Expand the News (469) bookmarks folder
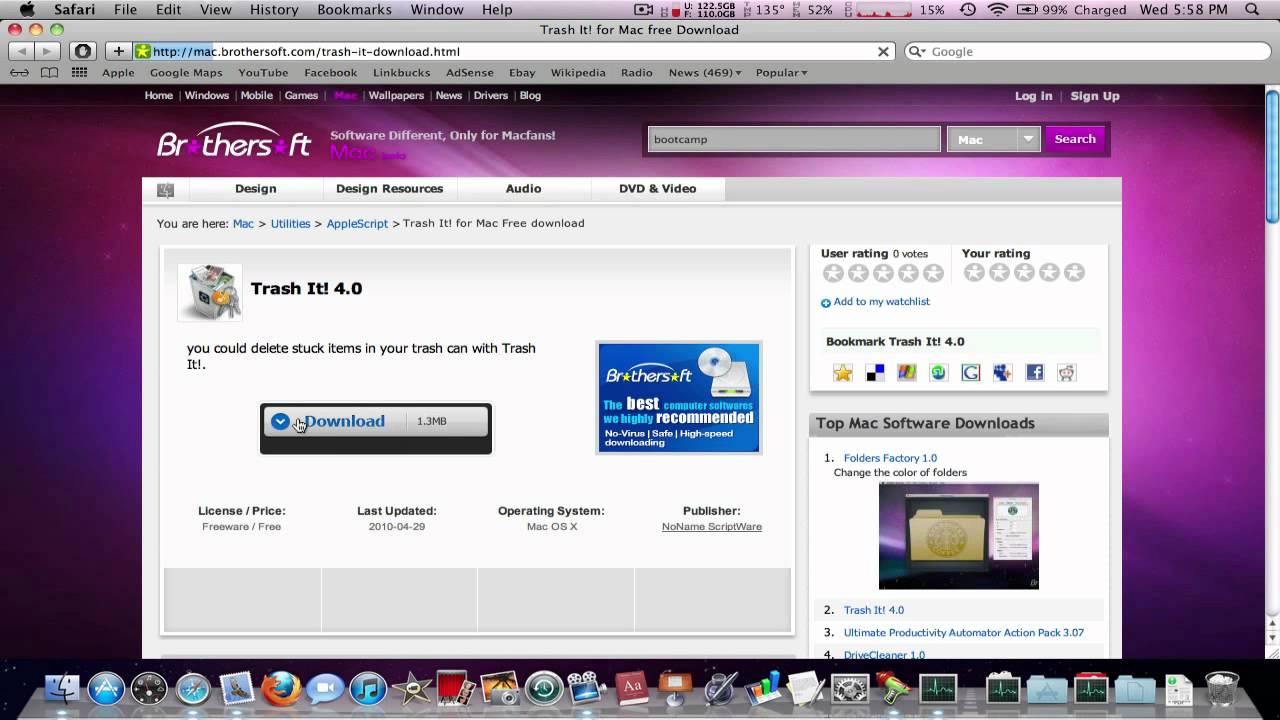This screenshot has width=1280, height=720. (705, 72)
